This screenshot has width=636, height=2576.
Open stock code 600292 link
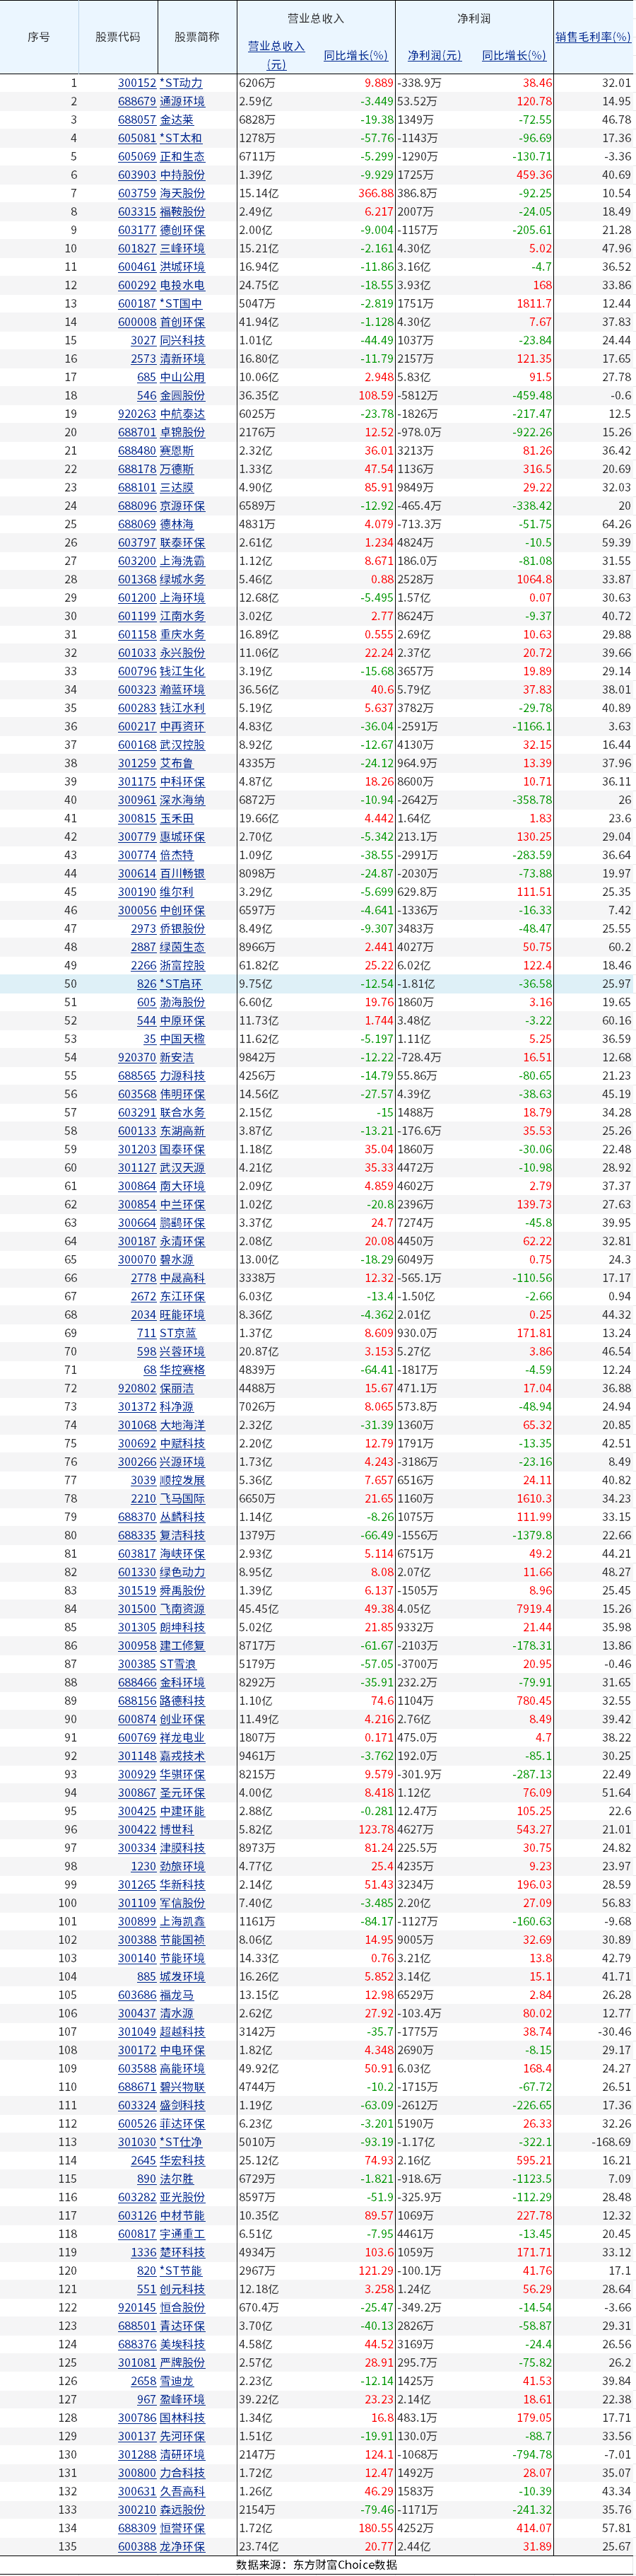click(137, 286)
